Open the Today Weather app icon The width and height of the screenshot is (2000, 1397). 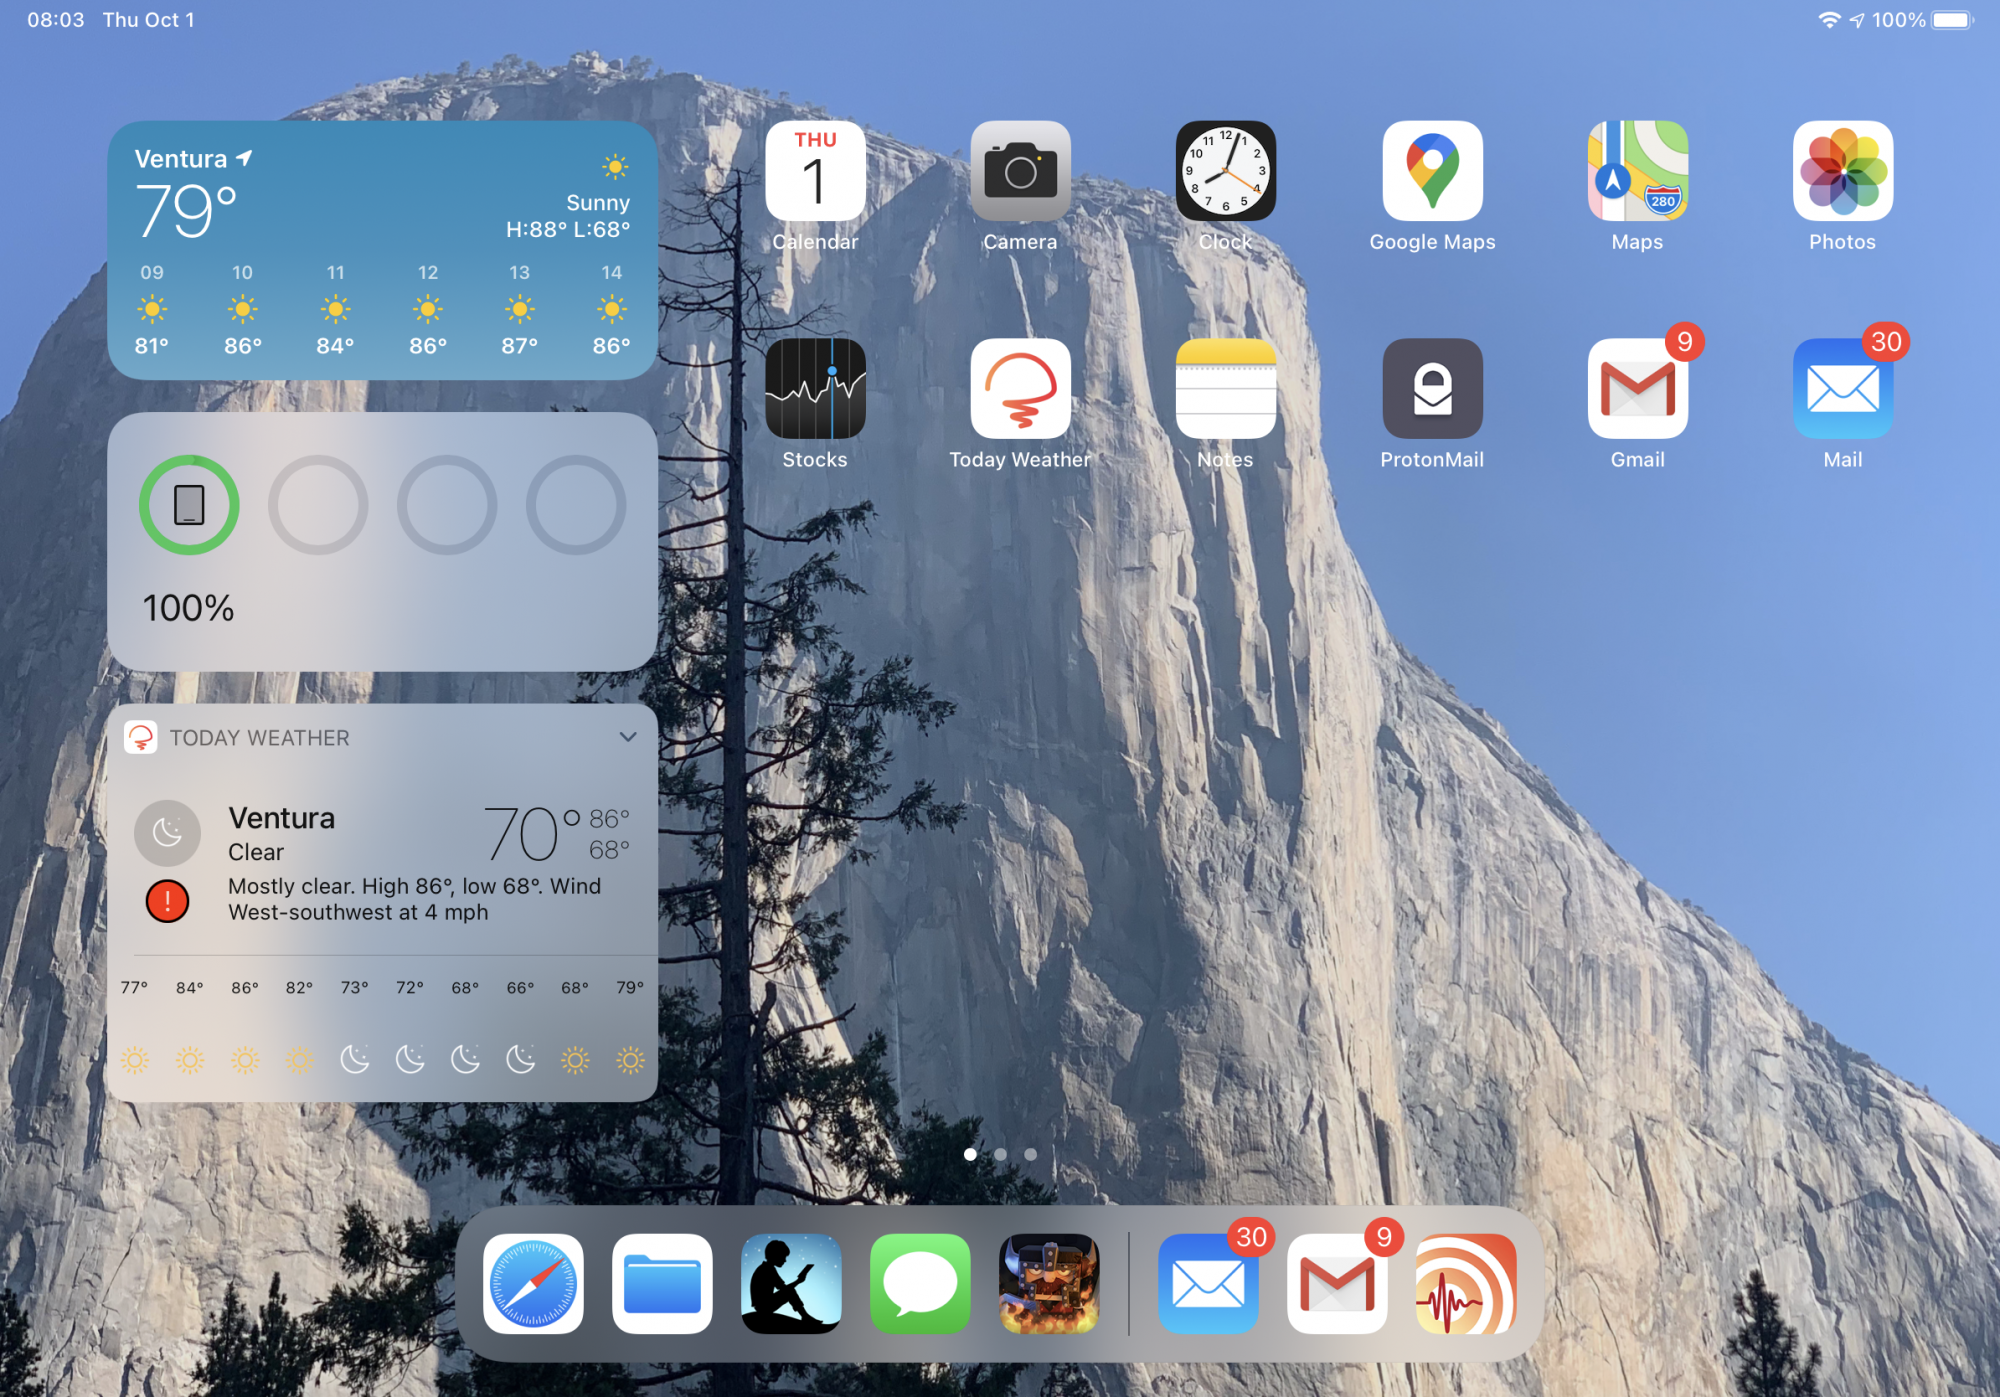[x=1020, y=388]
